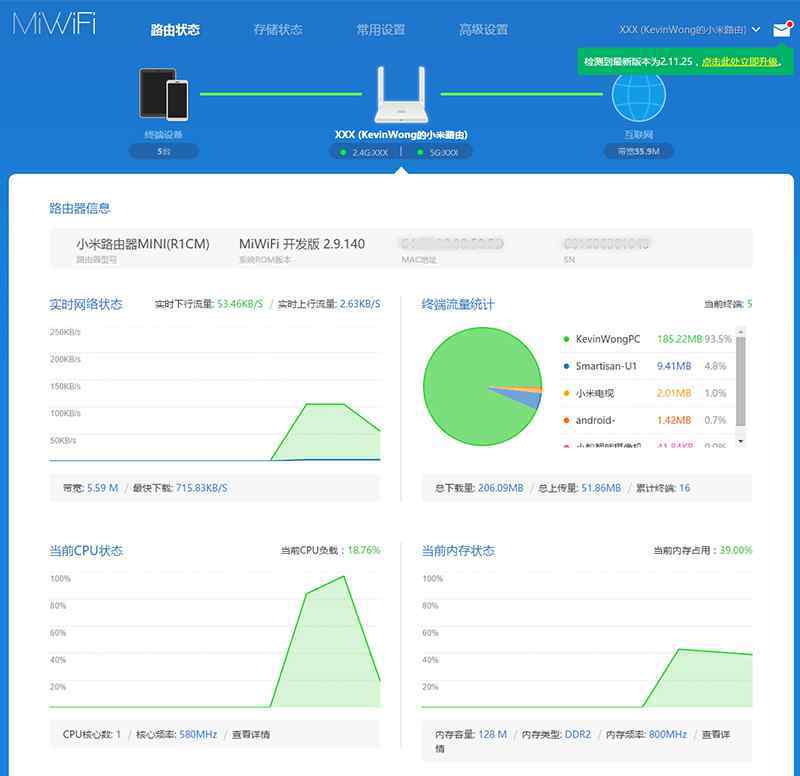Click the router device icon
The width and height of the screenshot is (800, 776).
tap(401, 95)
